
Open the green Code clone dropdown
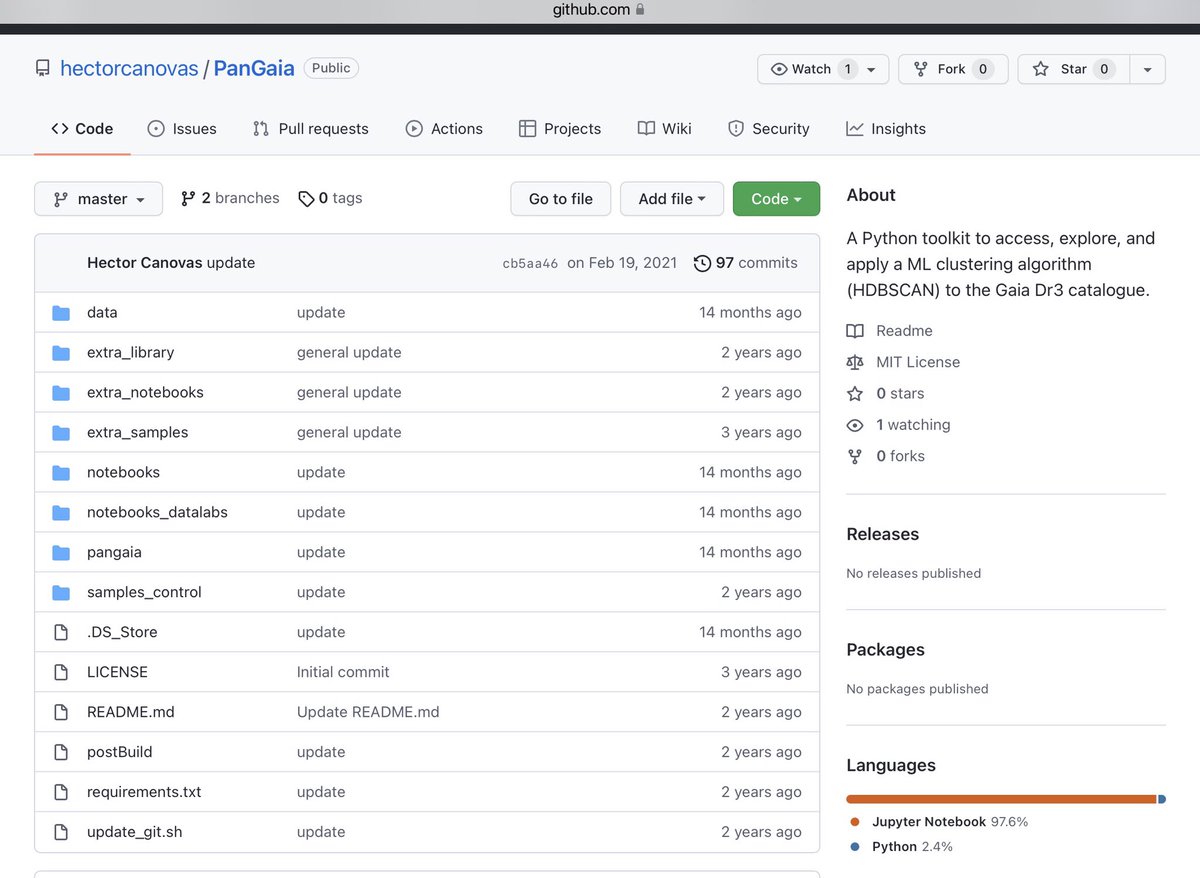(776, 199)
